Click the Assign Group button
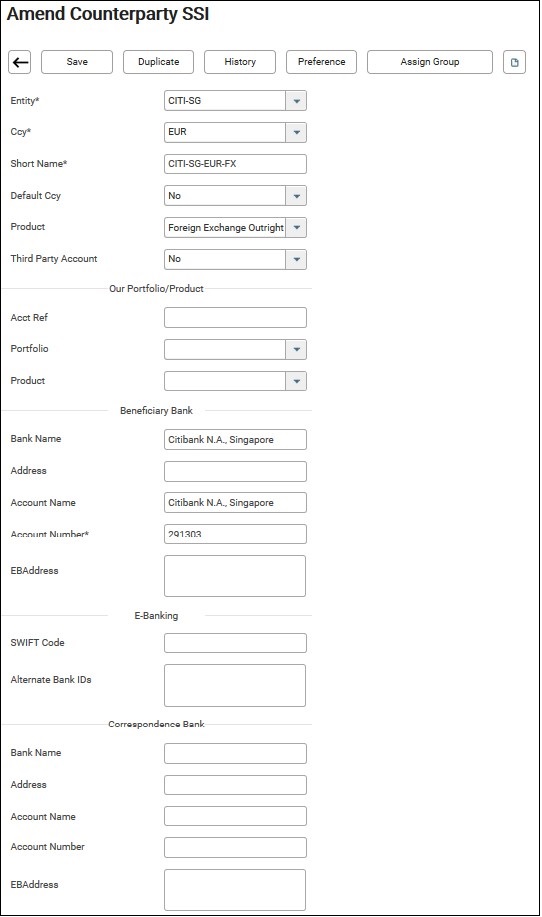 tap(430, 62)
